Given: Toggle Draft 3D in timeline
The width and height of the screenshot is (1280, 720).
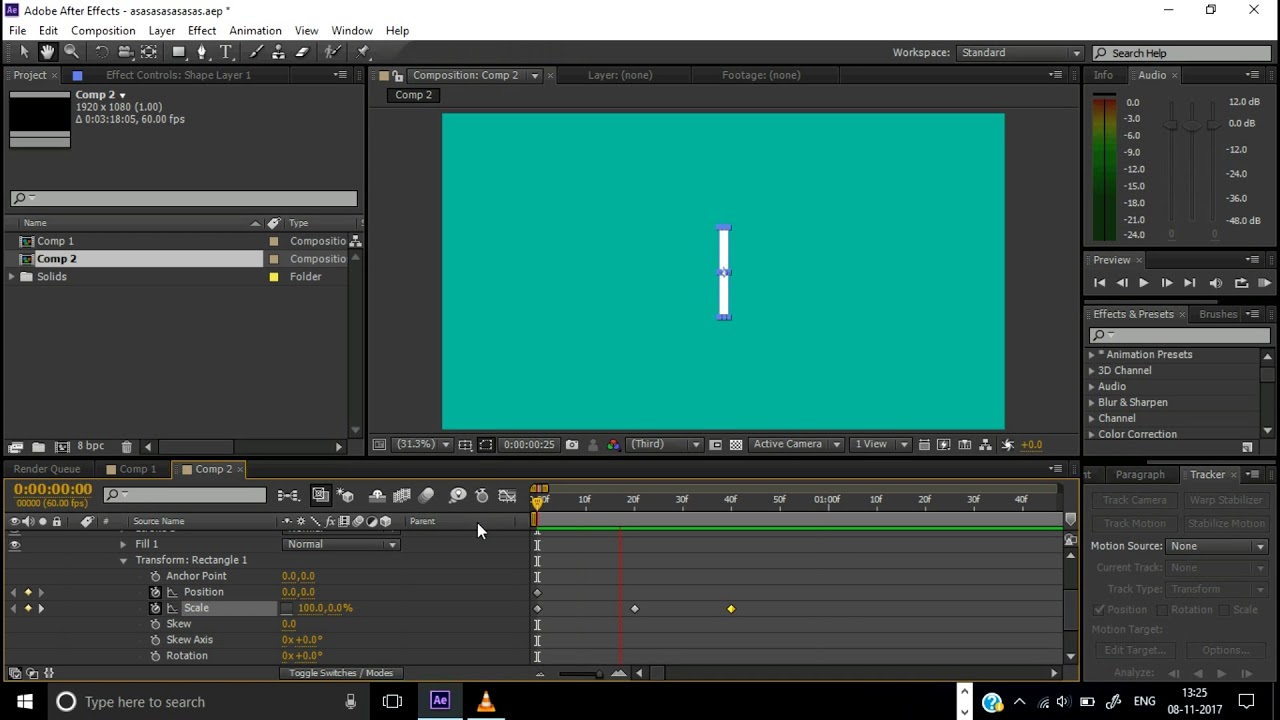Looking at the screenshot, I should 345,496.
